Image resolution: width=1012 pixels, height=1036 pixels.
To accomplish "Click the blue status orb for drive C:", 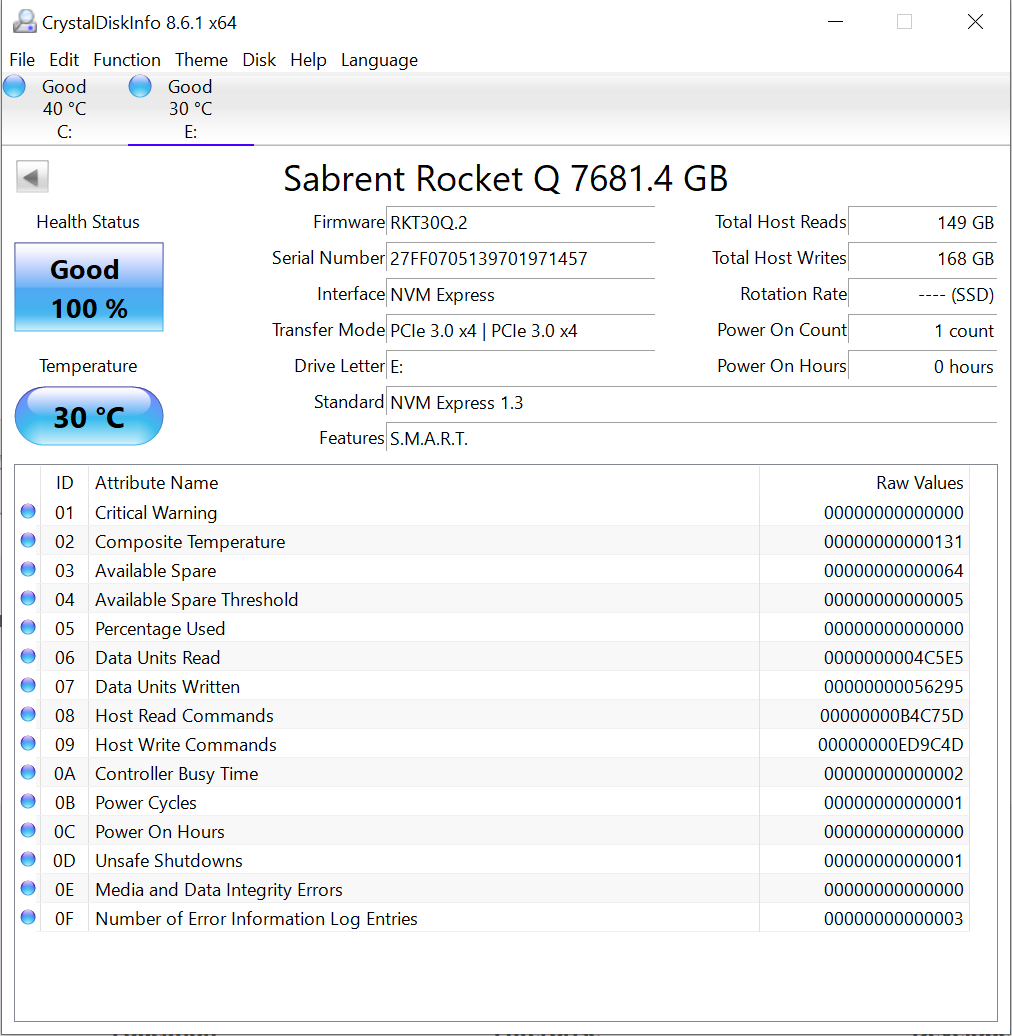I will click(x=15, y=87).
